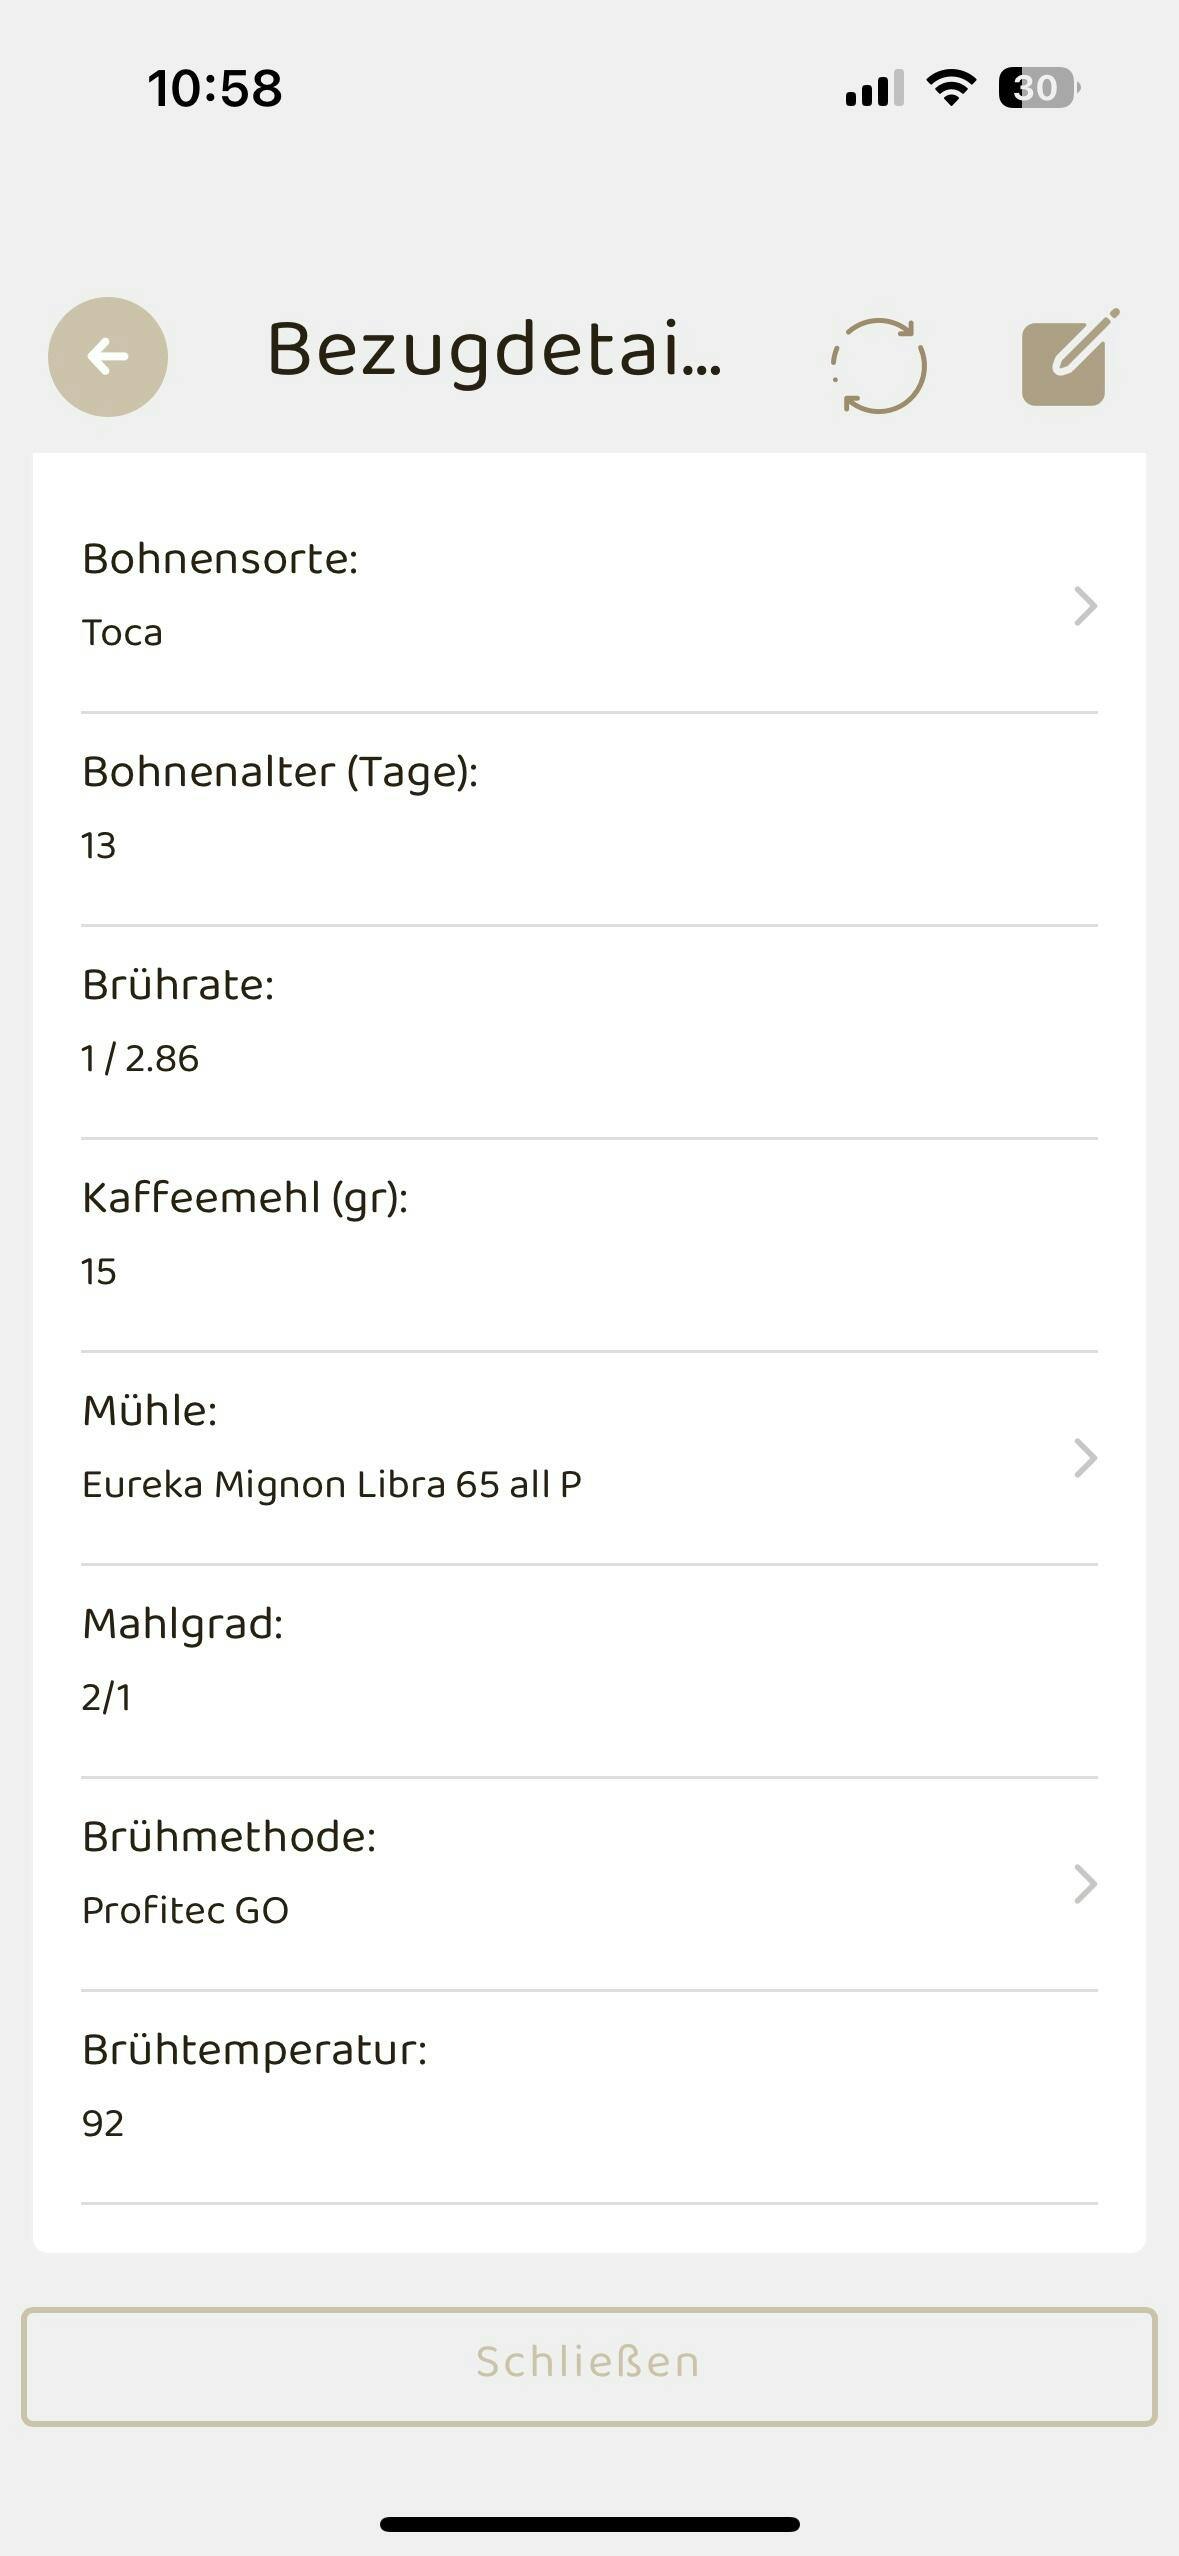Tap the Brühtemperatur value 92
Image resolution: width=1179 pixels, height=2556 pixels.
click(x=103, y=2124)
